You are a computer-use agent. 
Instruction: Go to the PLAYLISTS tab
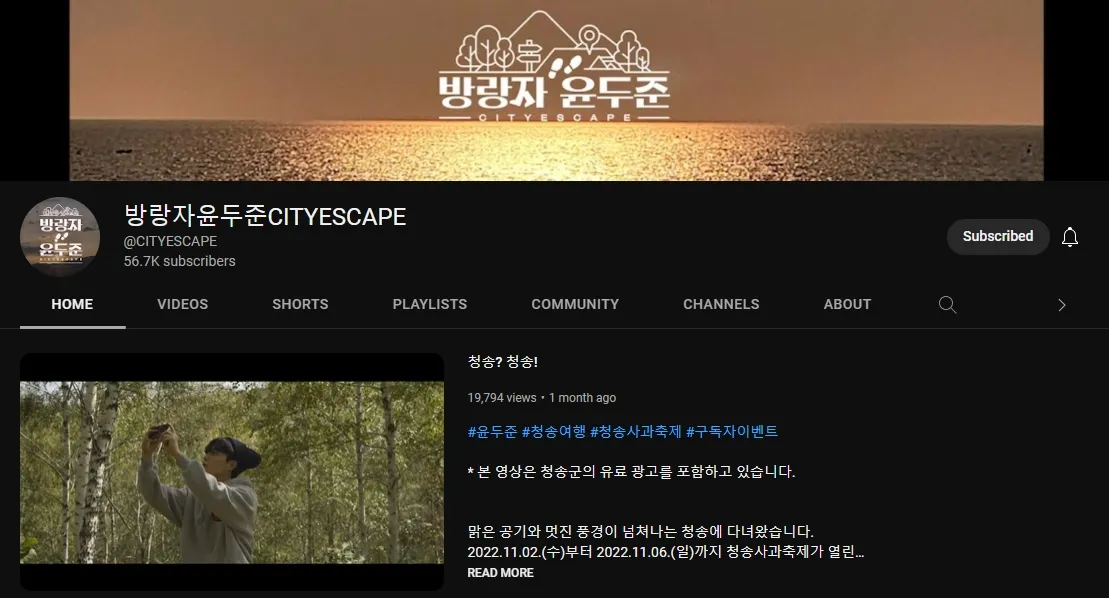(x=429, y=304)
